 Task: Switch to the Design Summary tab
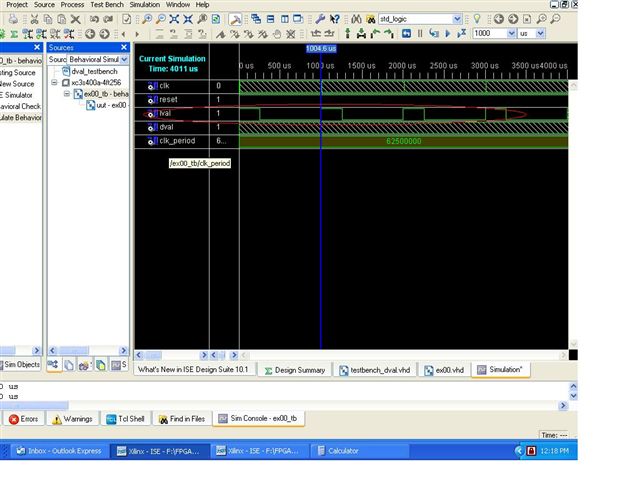[x=294, y=370]
